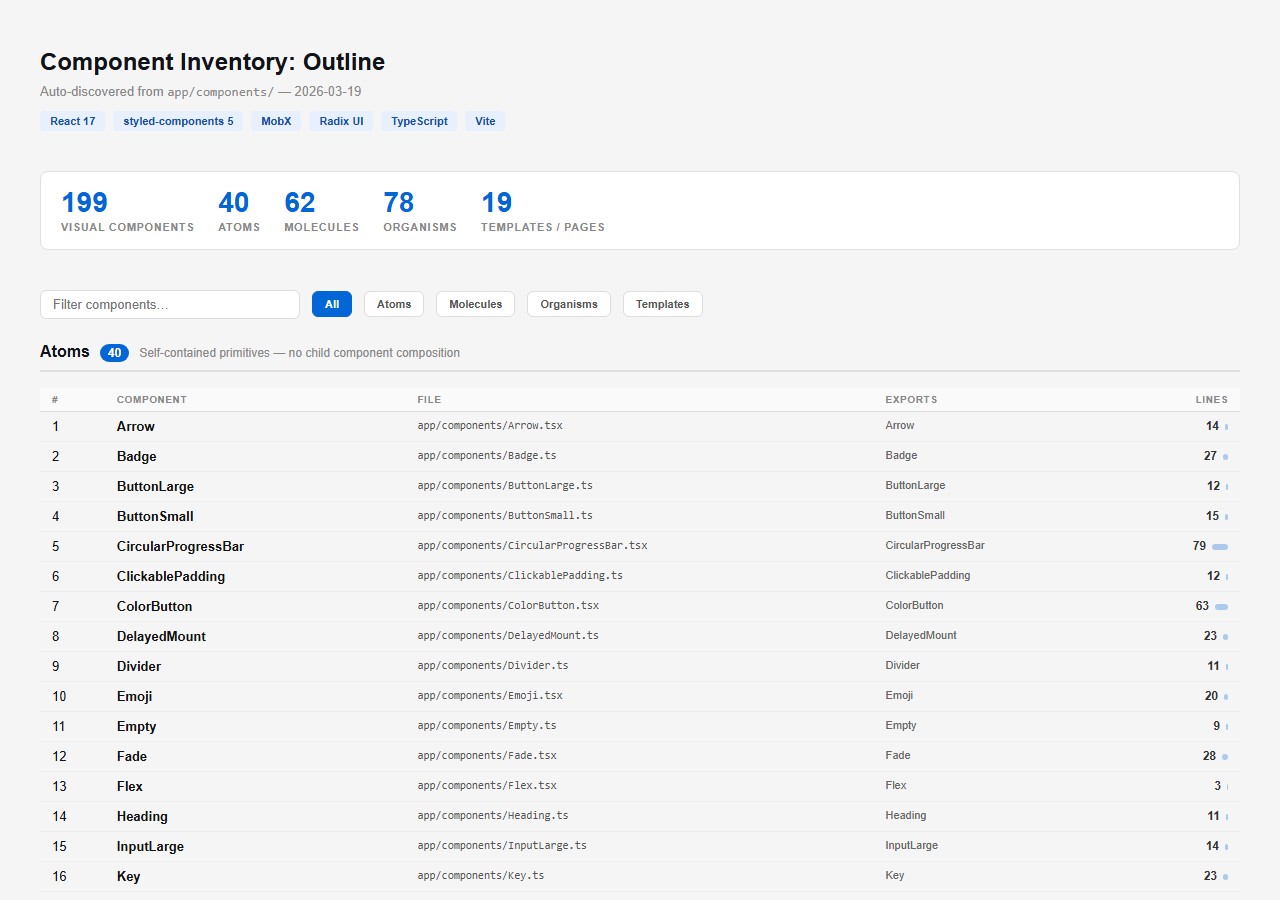Click the 62 molecules stat

pyautogui.click(x=321, y=211)
